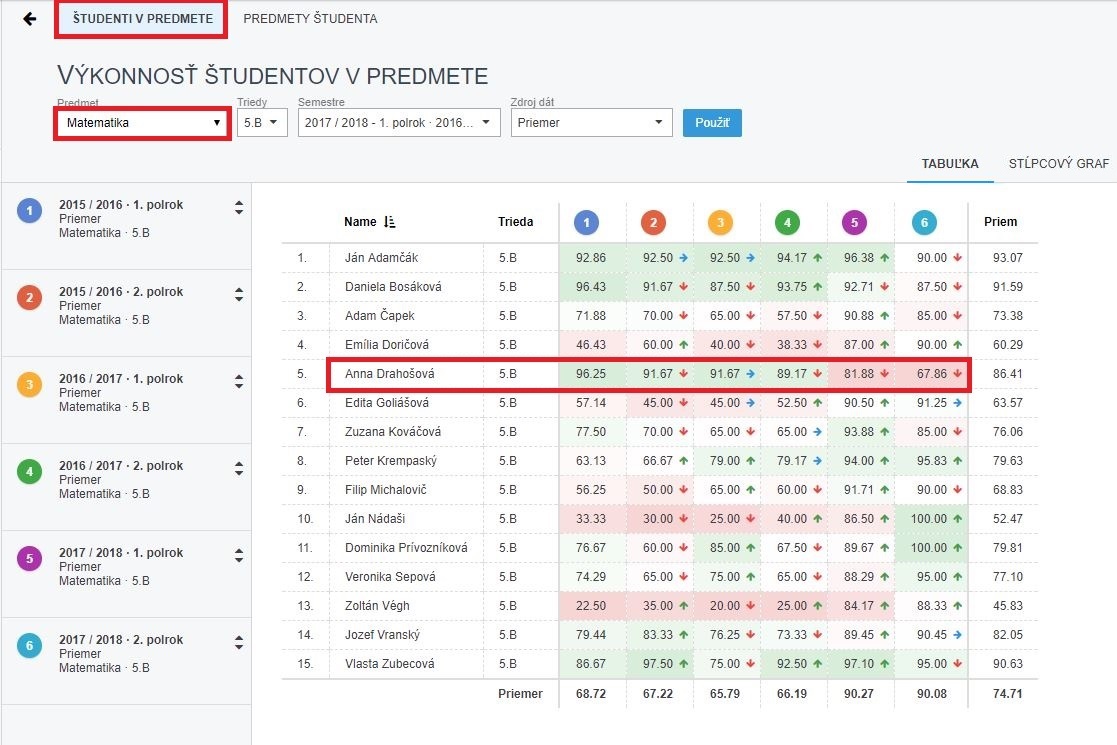
Task: Click purple circle 5 column header
Action: (x=854, y=222)
